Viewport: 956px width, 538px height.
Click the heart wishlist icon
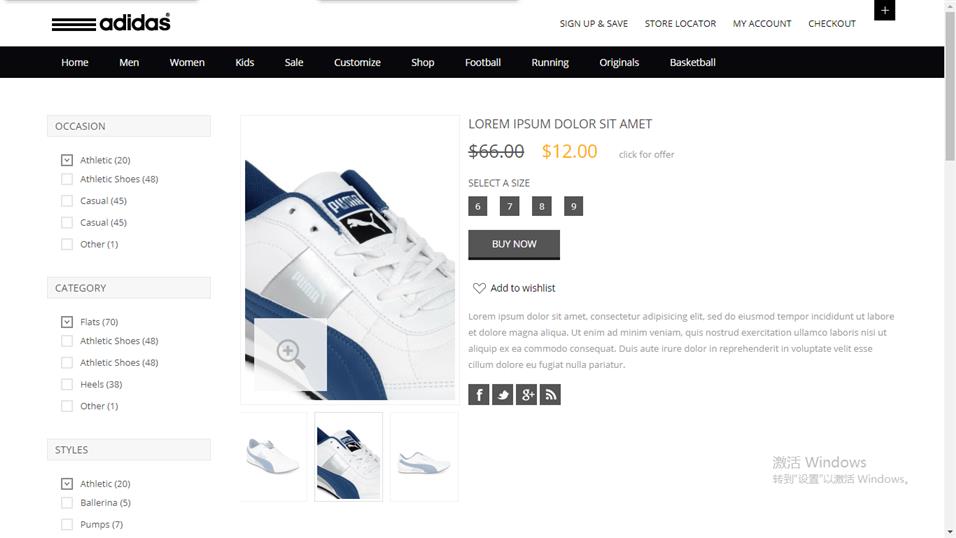click(x=479, y=288)
